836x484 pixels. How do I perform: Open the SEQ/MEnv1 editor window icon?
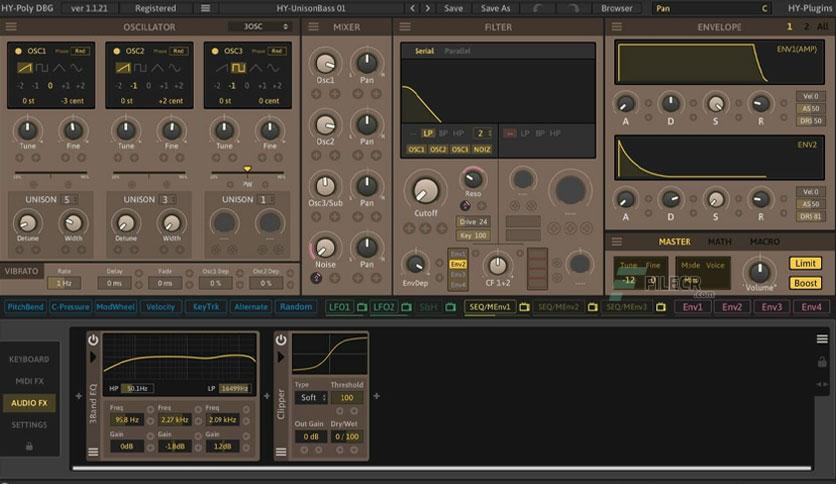pos(524,307)
